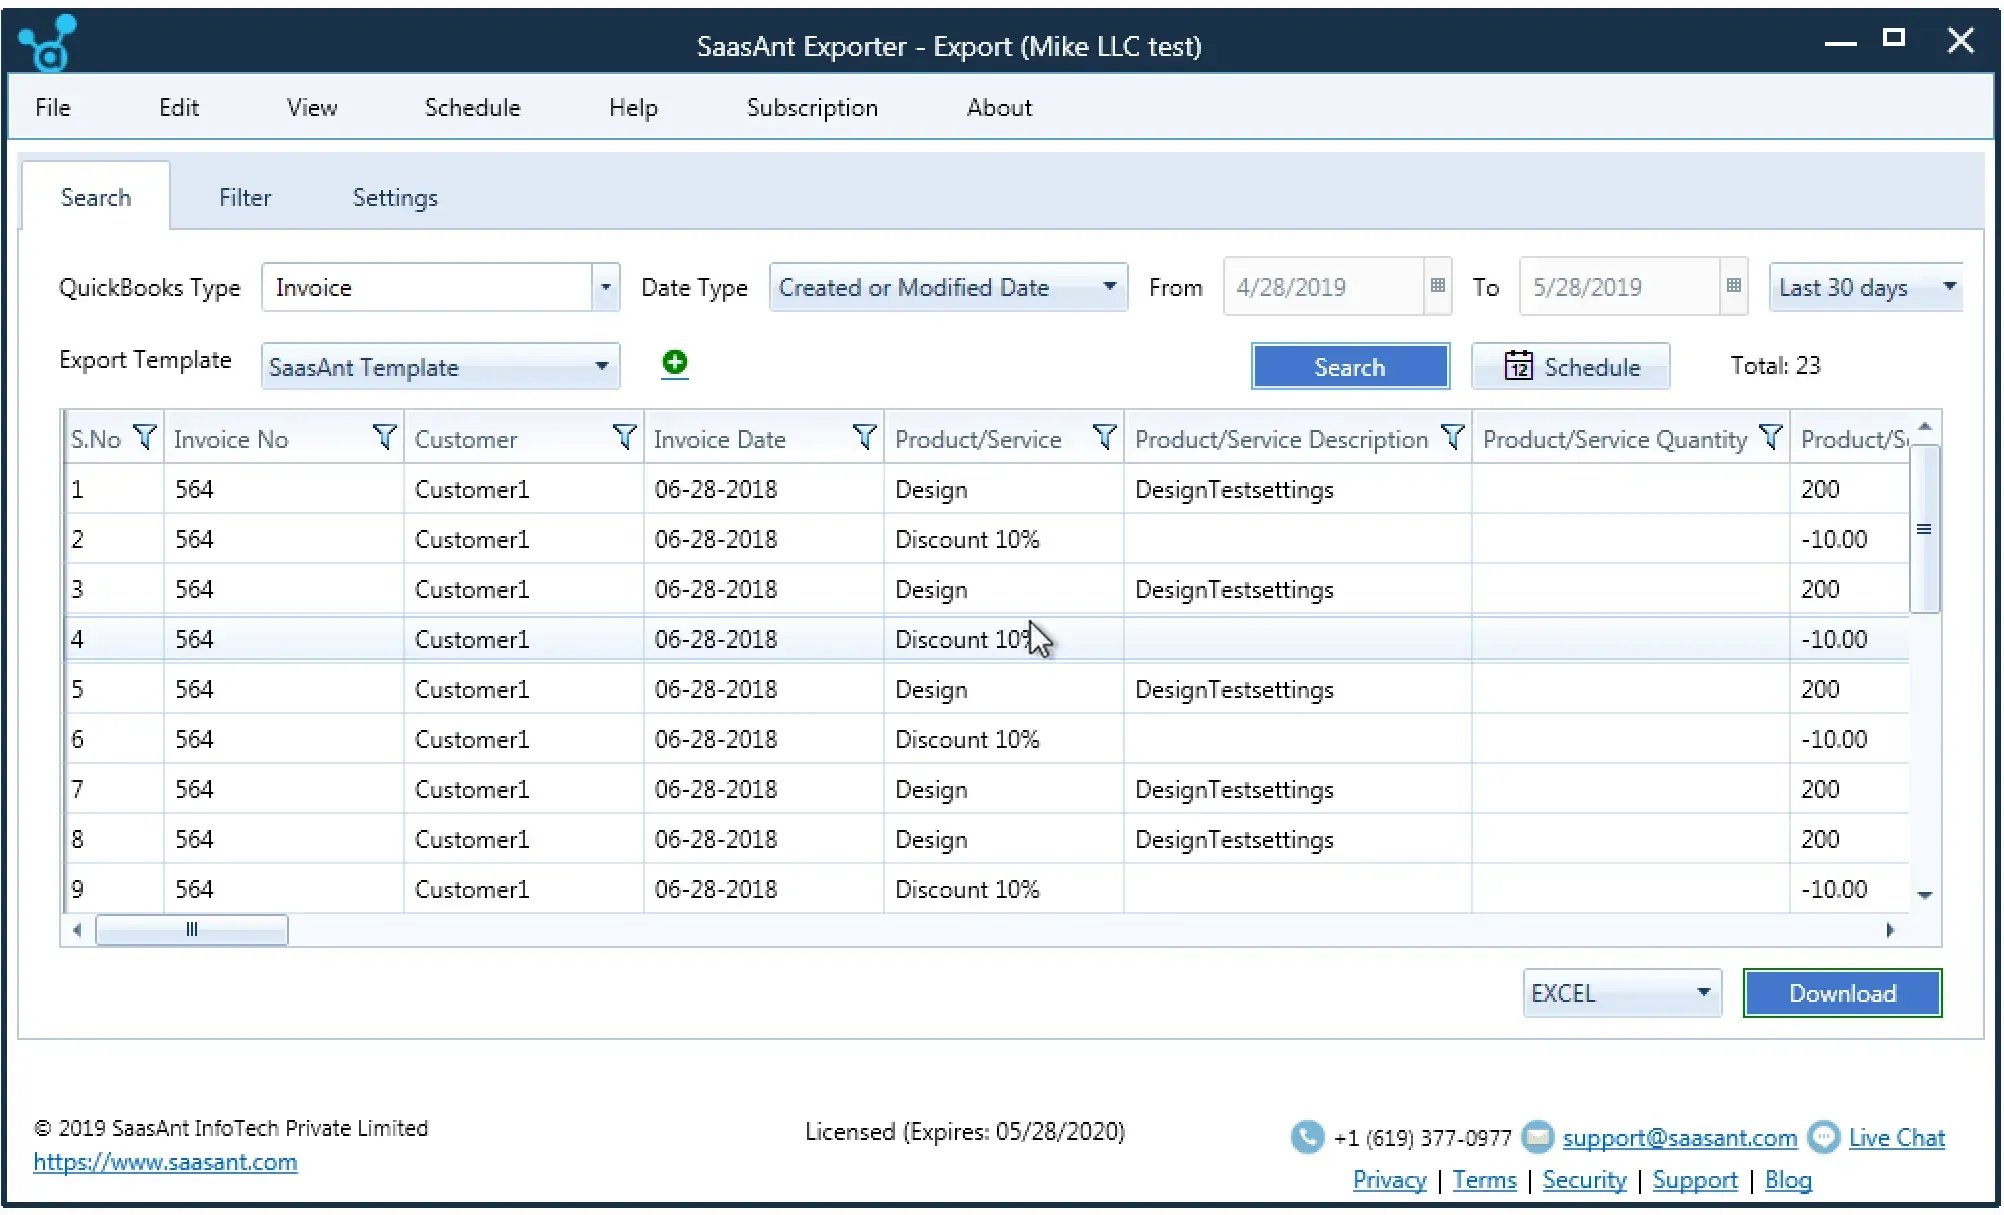This screenshot has width=2004, height=1215.
Task: Minimize the SaasAnt Exporter window
Action: [x=1840, y=42]
